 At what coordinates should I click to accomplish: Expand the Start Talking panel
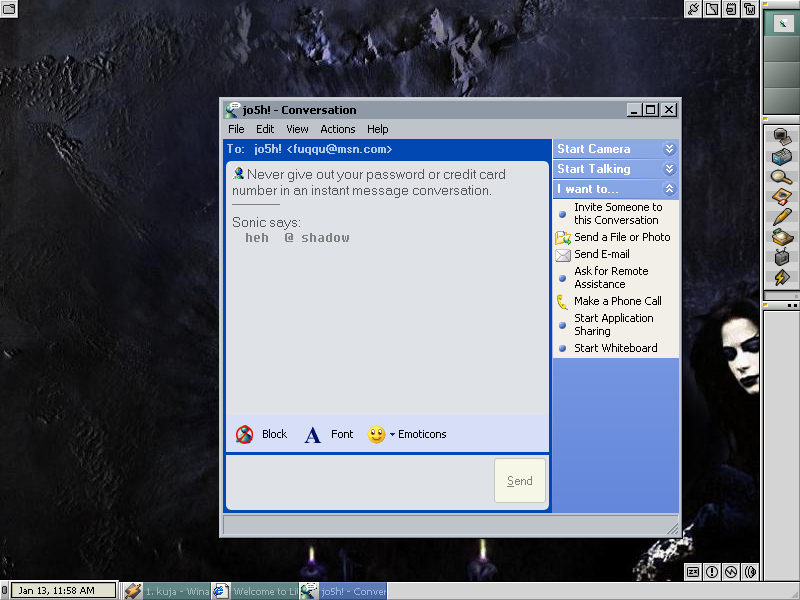[669, 169]
